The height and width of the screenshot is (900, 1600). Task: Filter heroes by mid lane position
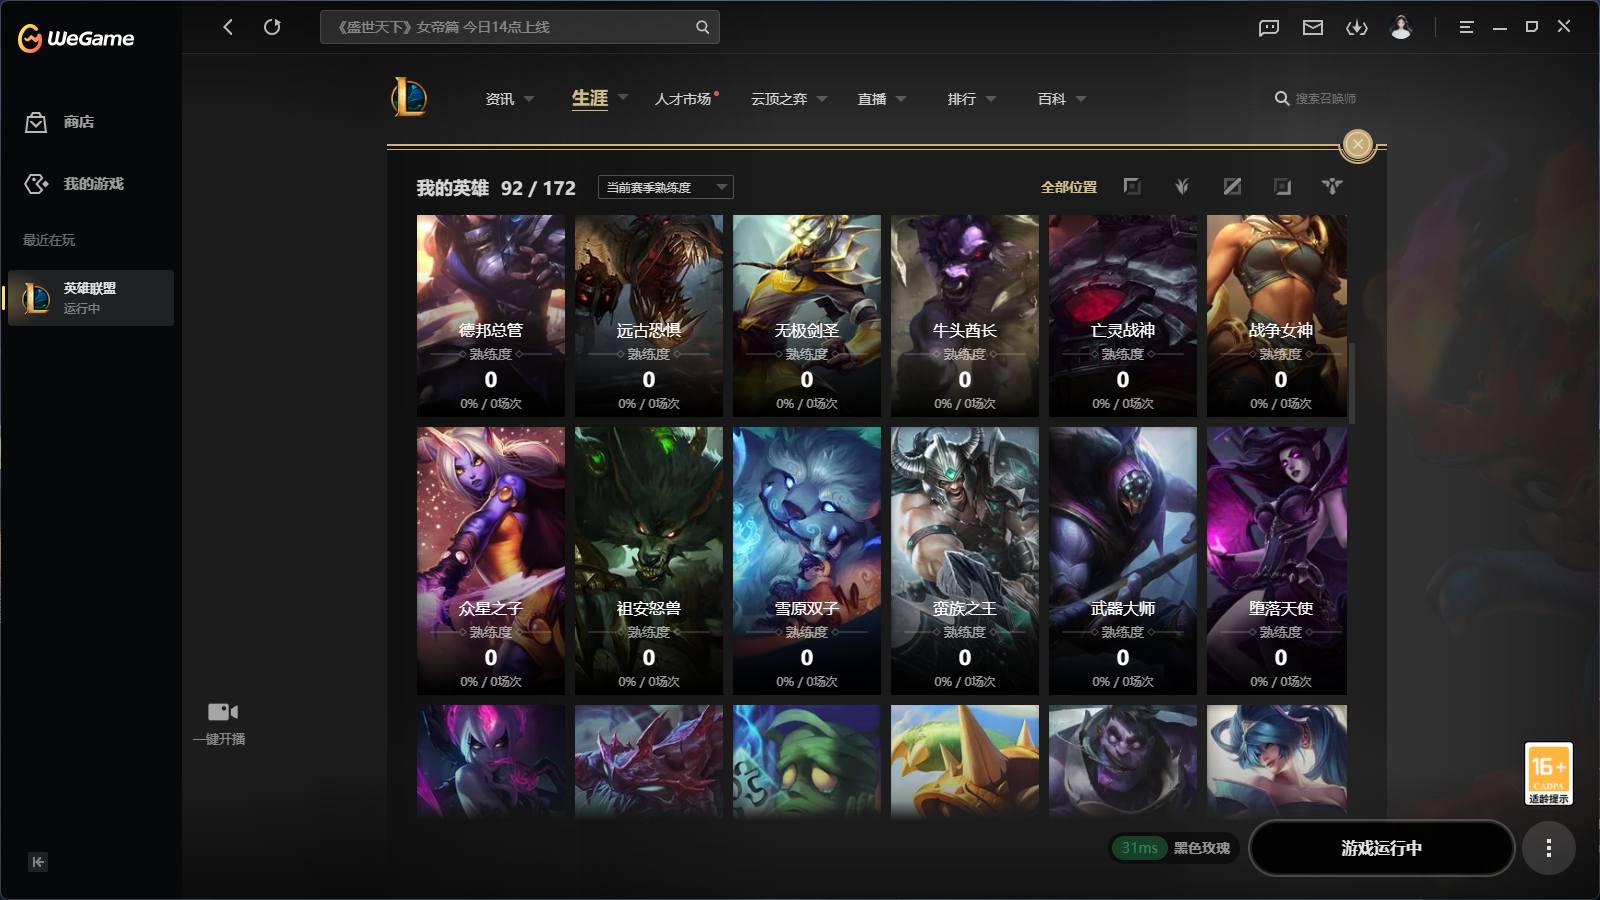[x=1232, y=186]
